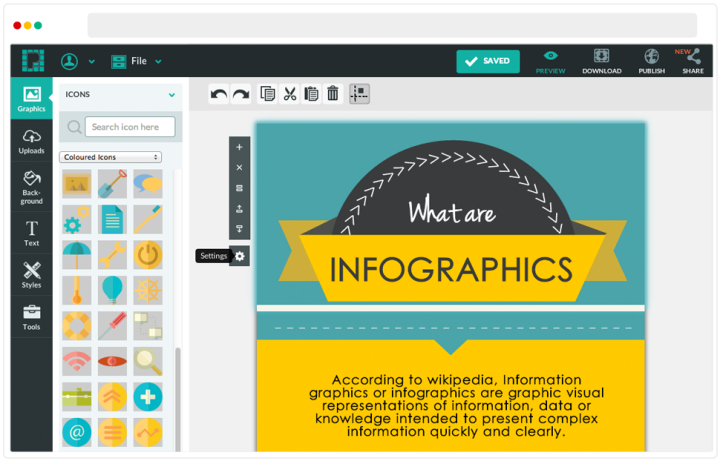The width and height of the screenshot is (720, 461).
Task: Select the orange list lines icon
Action: pyautogui.click(x=112, y=432)
